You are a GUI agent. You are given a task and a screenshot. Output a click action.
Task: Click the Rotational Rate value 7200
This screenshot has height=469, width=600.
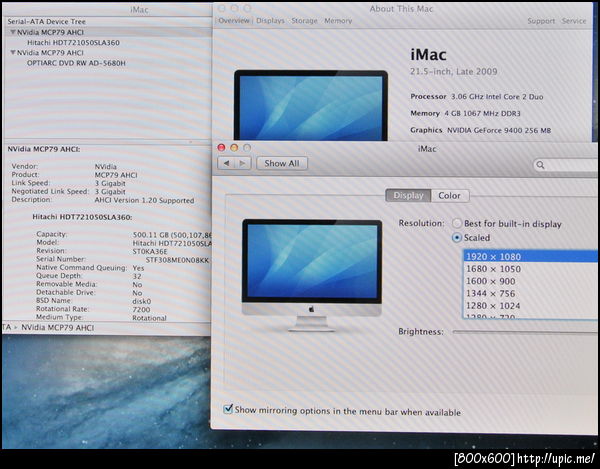(x=141, y=309)
